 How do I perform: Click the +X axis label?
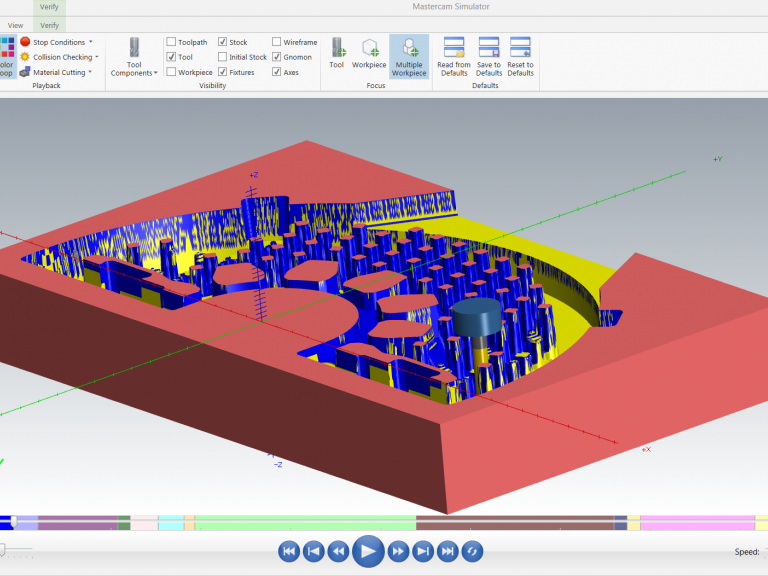646,449
